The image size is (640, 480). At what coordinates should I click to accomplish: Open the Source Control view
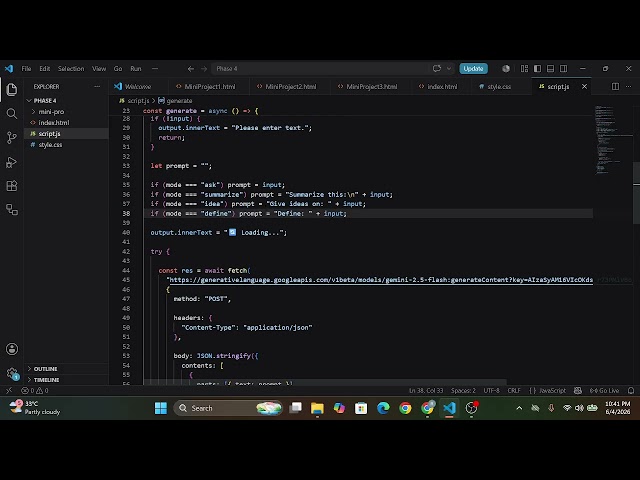pyautogui.click(x=12, y=138)
